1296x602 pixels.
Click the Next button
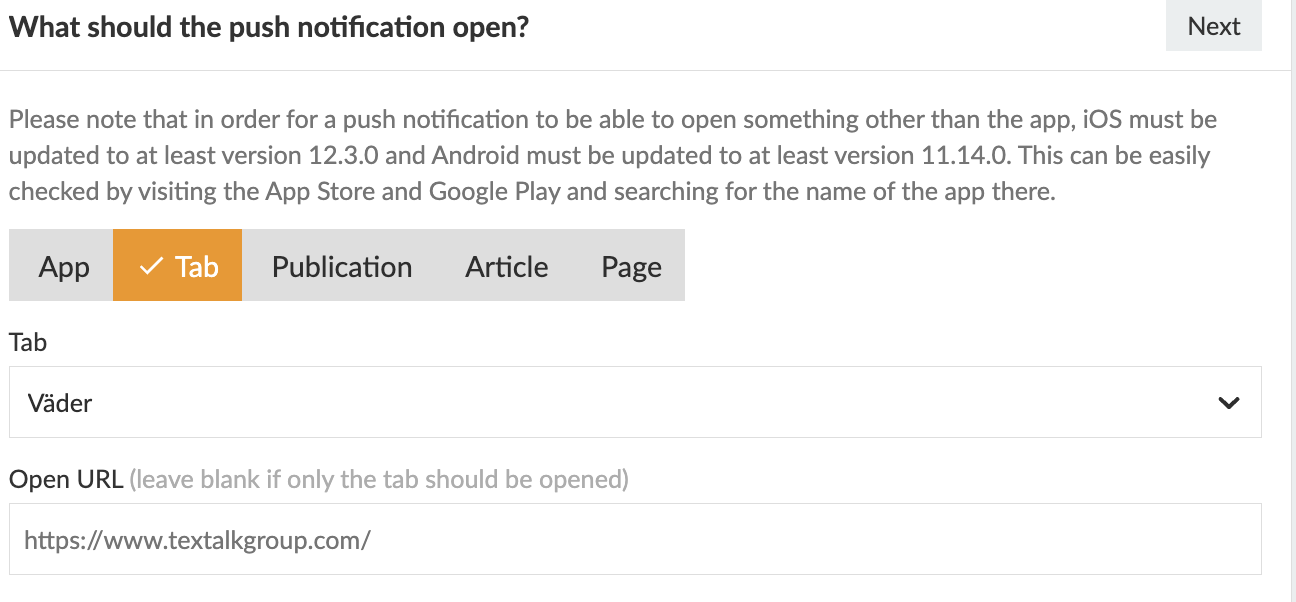pyautogui.click(x=1213, y=26)
